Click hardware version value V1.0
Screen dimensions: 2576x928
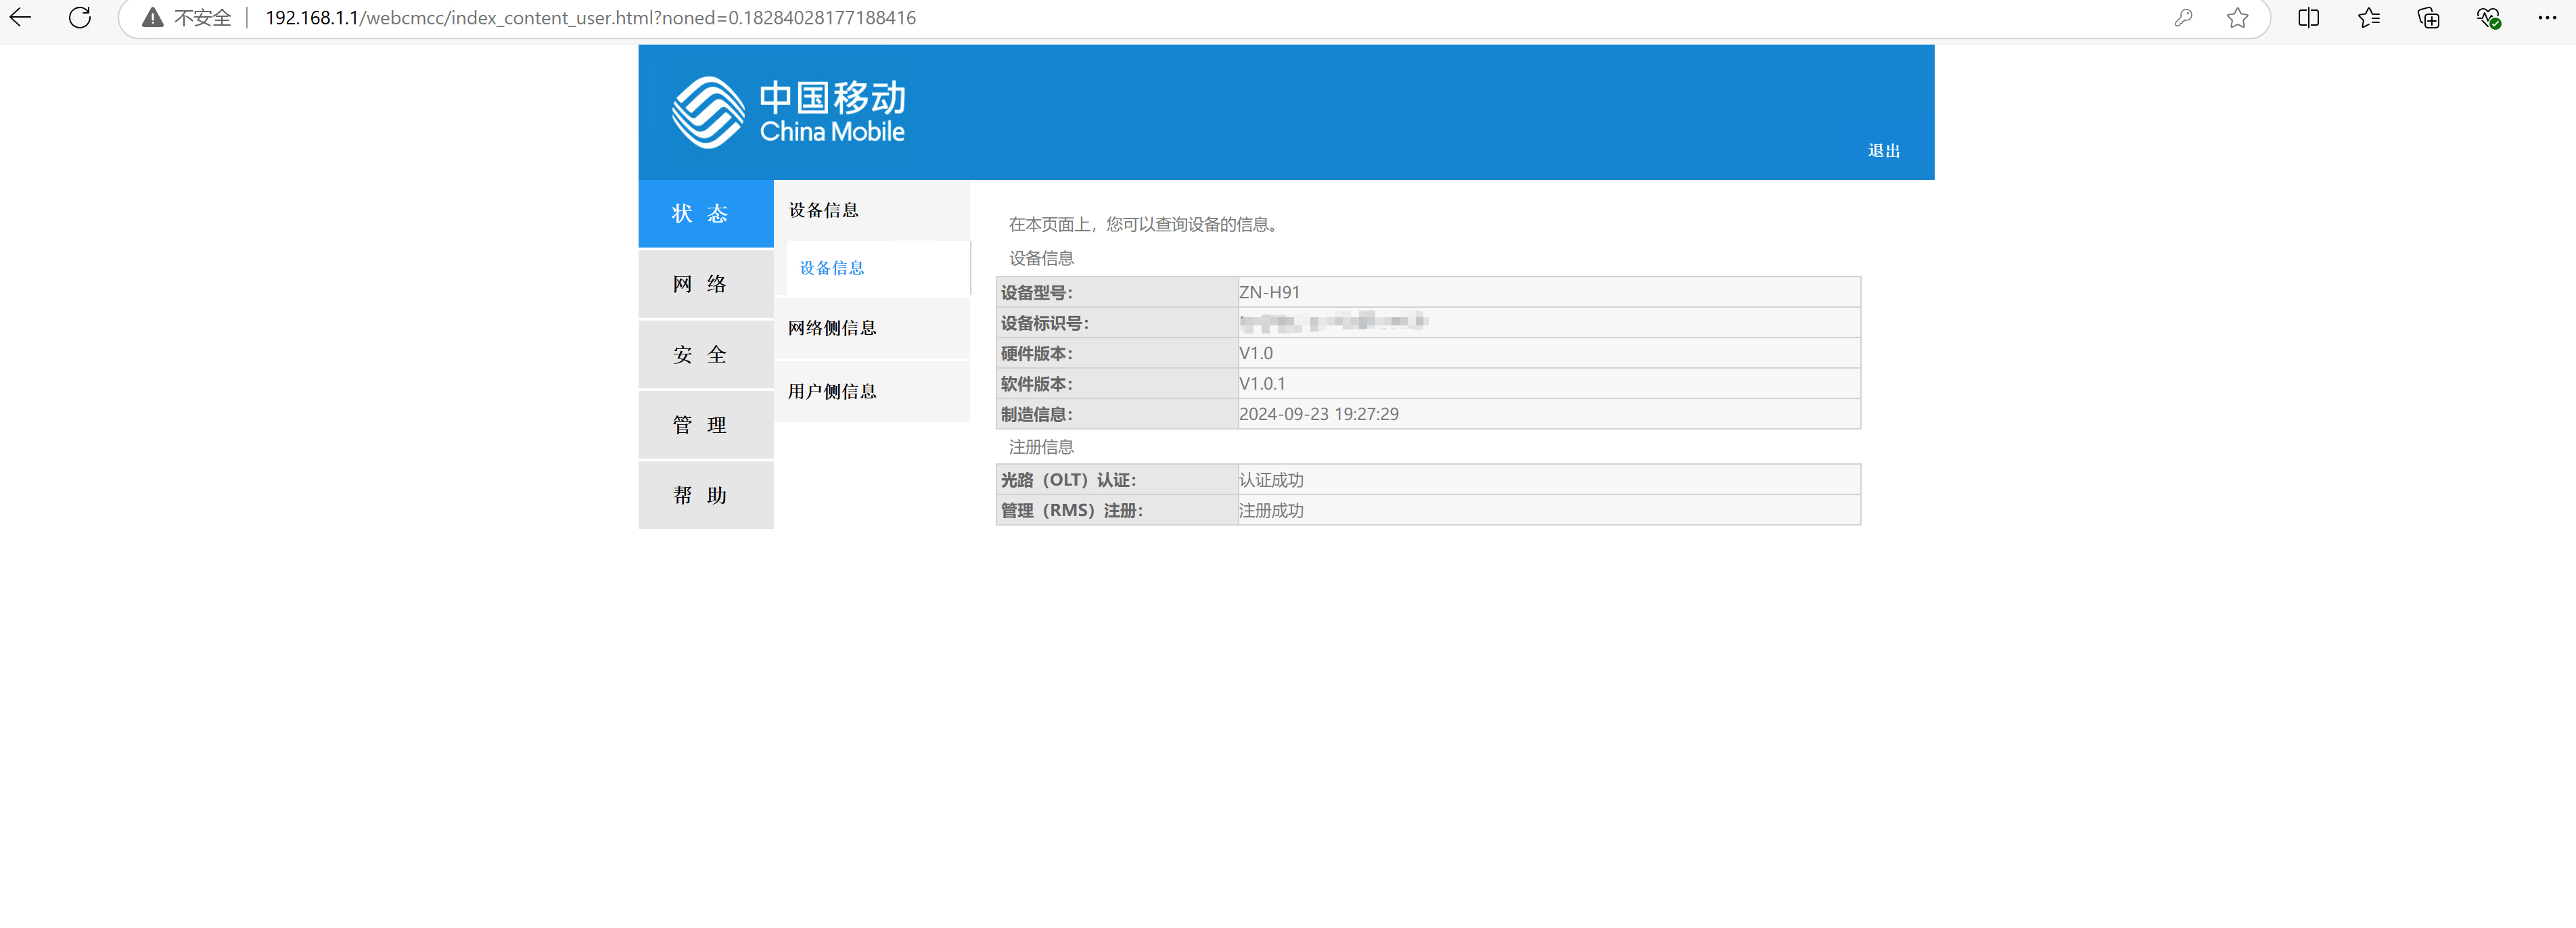pos(1255,353)
